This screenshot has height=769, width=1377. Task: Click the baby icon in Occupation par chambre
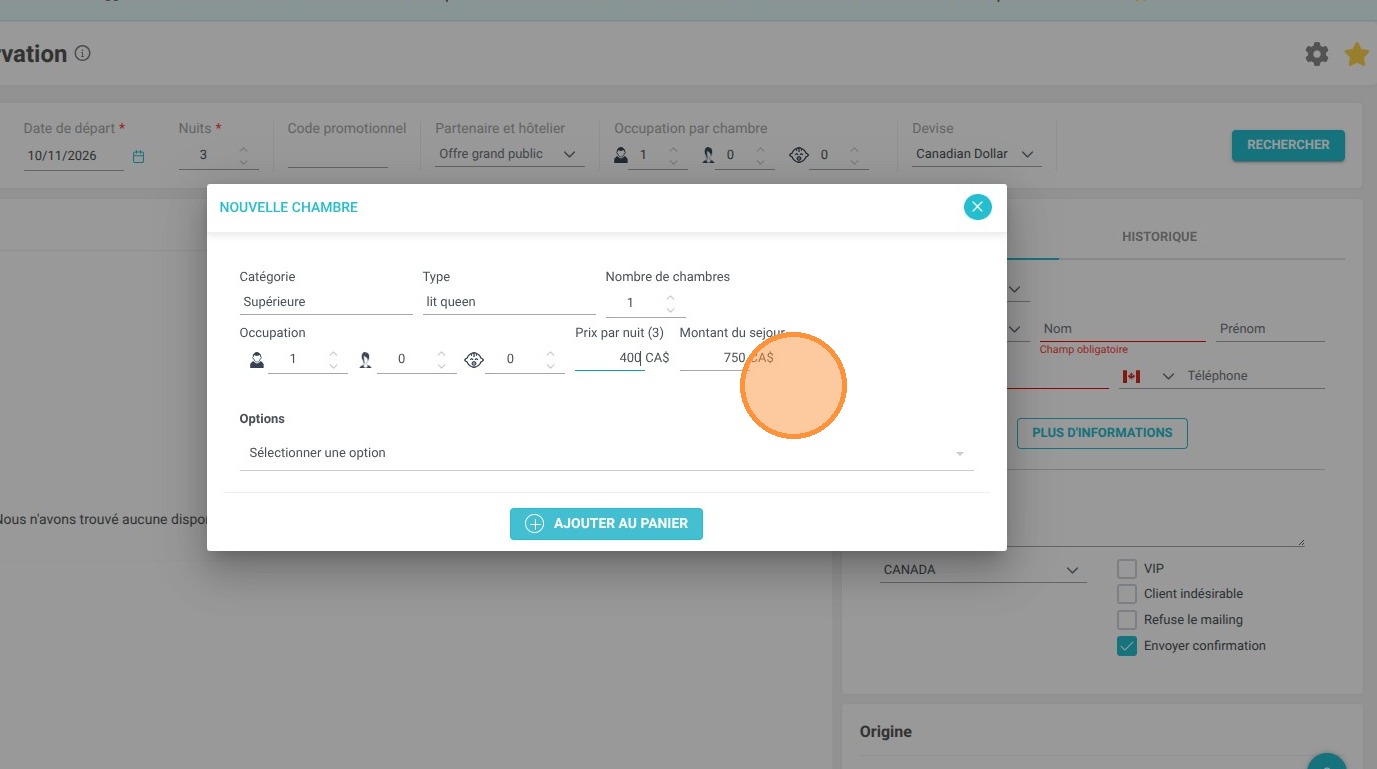798,155
